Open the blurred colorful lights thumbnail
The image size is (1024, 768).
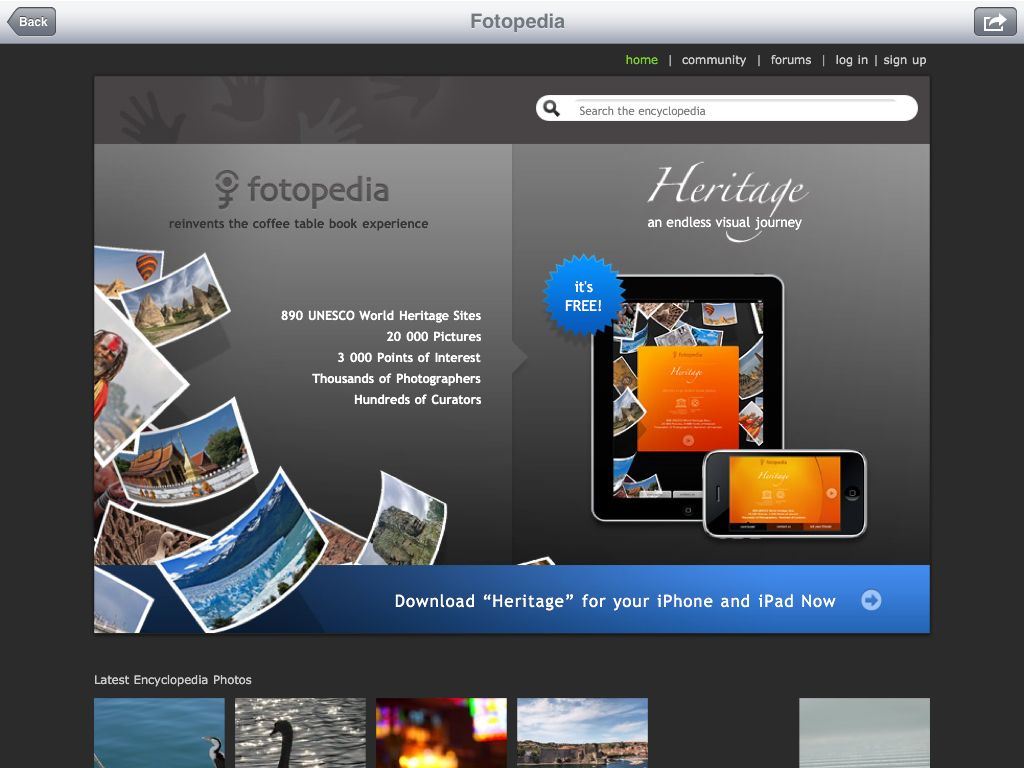pos(441,733)
